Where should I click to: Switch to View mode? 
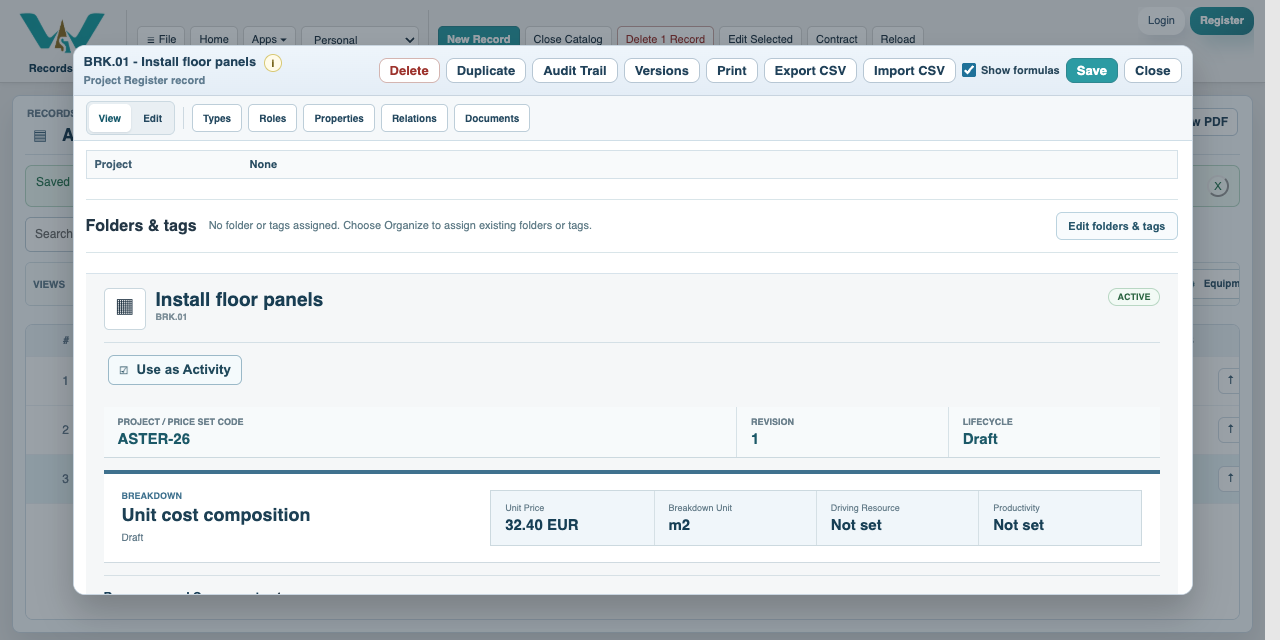(110, 118)
